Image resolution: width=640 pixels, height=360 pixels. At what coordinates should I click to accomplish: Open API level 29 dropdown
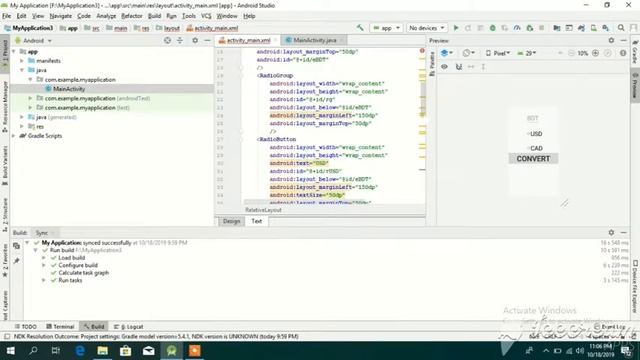pos(527,53)
